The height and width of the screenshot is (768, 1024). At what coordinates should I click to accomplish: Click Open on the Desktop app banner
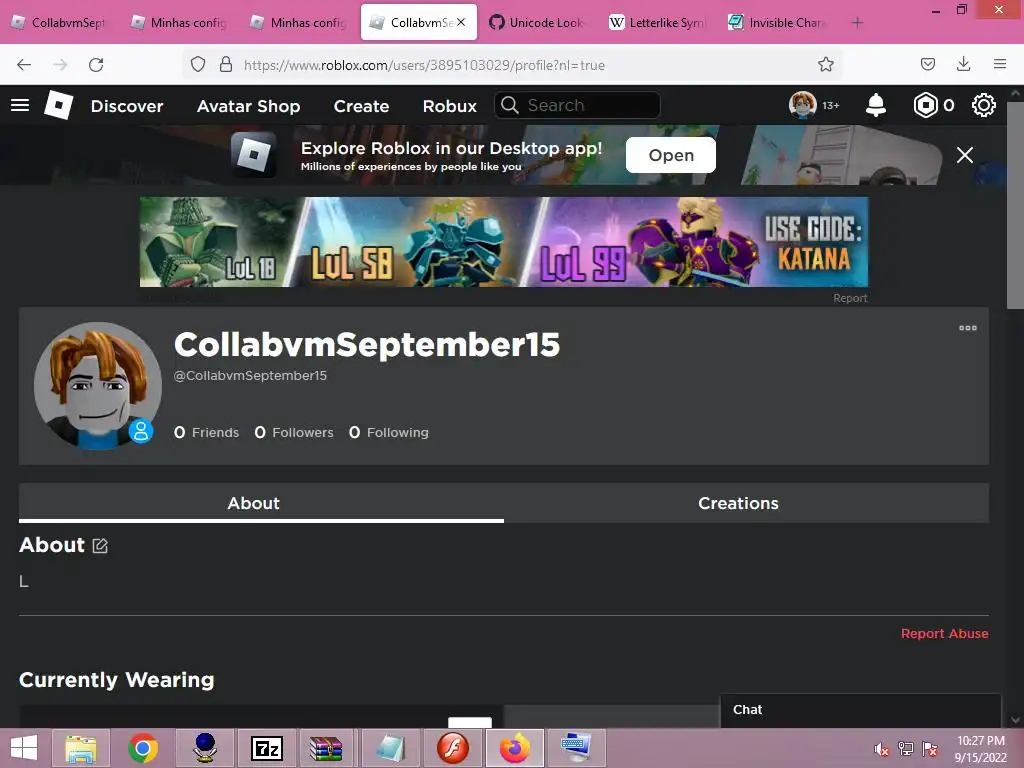[x=671, y=155]
